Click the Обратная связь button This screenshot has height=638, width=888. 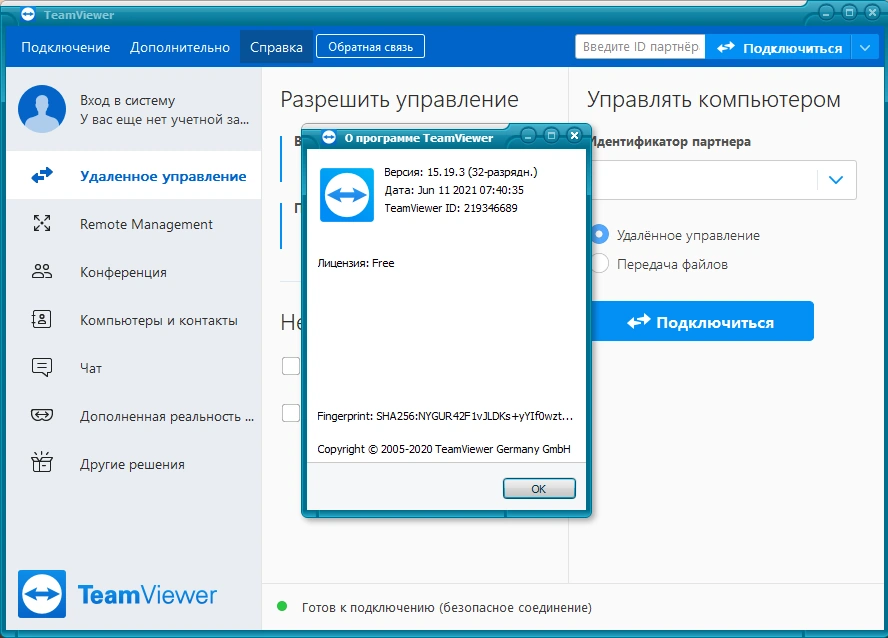pos(370,46)
